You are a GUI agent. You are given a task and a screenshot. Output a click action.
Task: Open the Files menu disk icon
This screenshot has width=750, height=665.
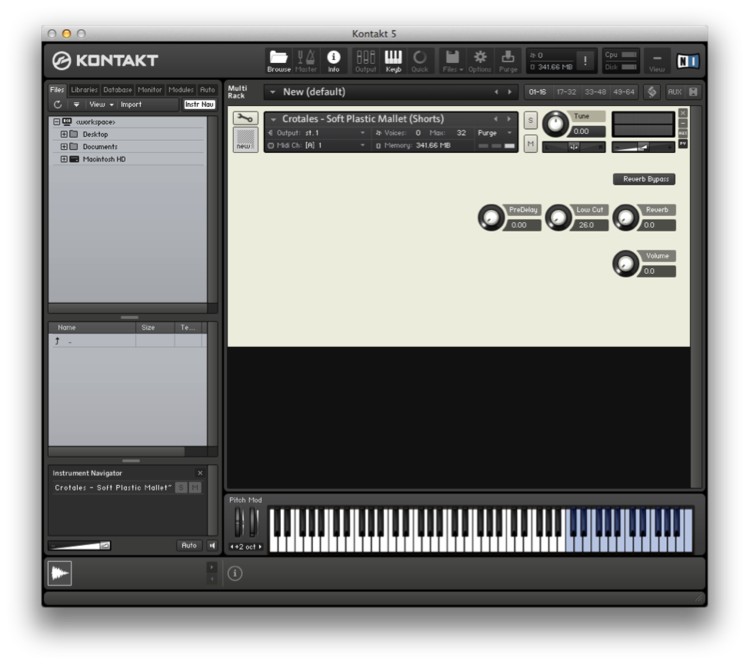[452, 61]
